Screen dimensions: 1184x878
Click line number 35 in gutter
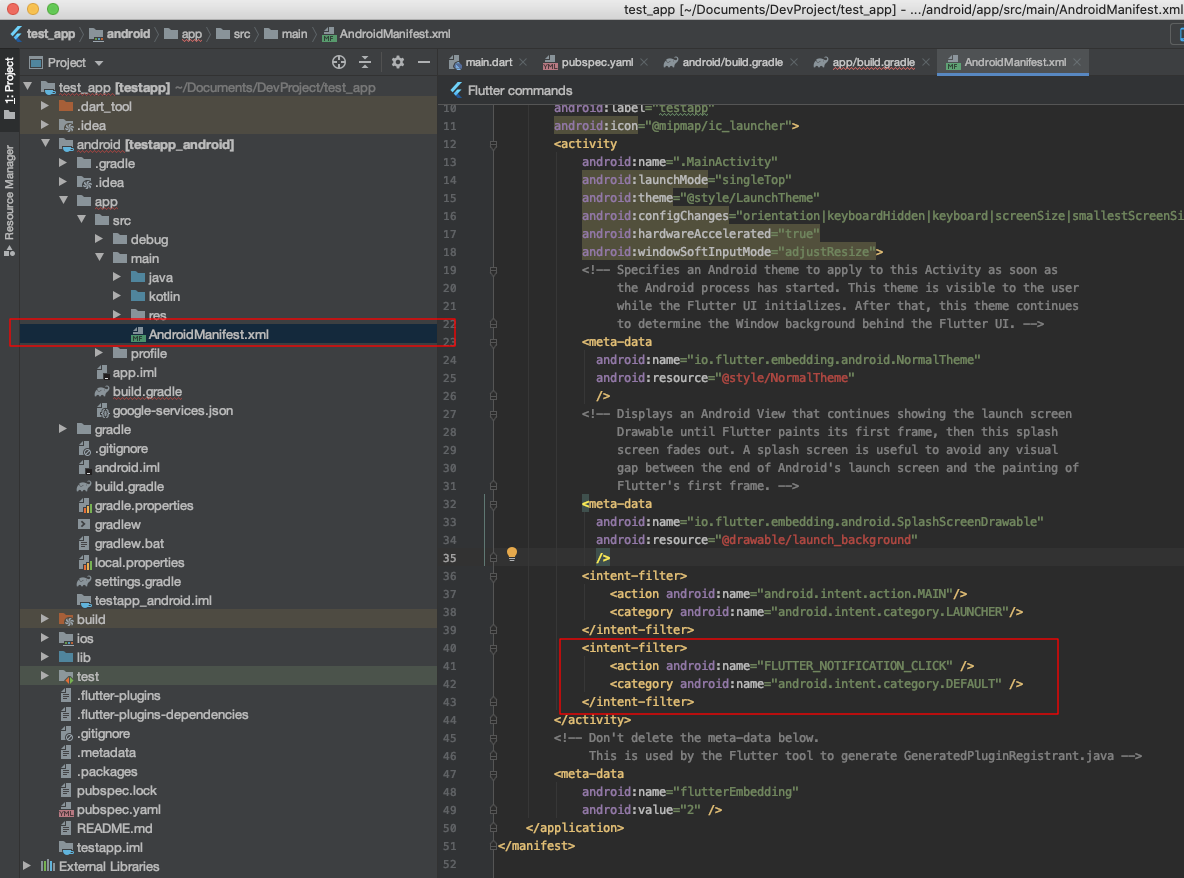449,558
